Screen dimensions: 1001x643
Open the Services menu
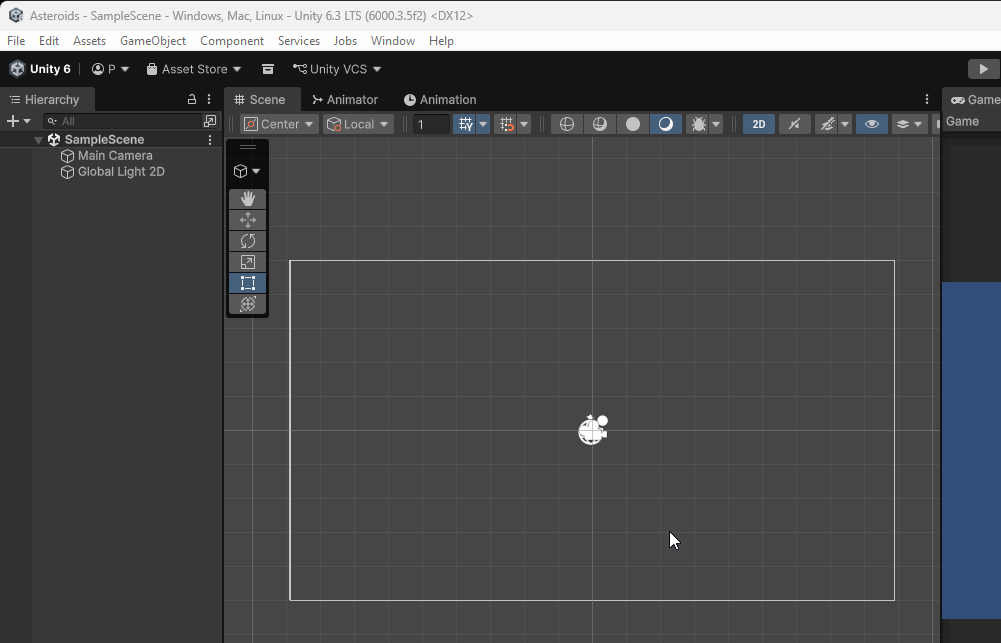[299, 41]
